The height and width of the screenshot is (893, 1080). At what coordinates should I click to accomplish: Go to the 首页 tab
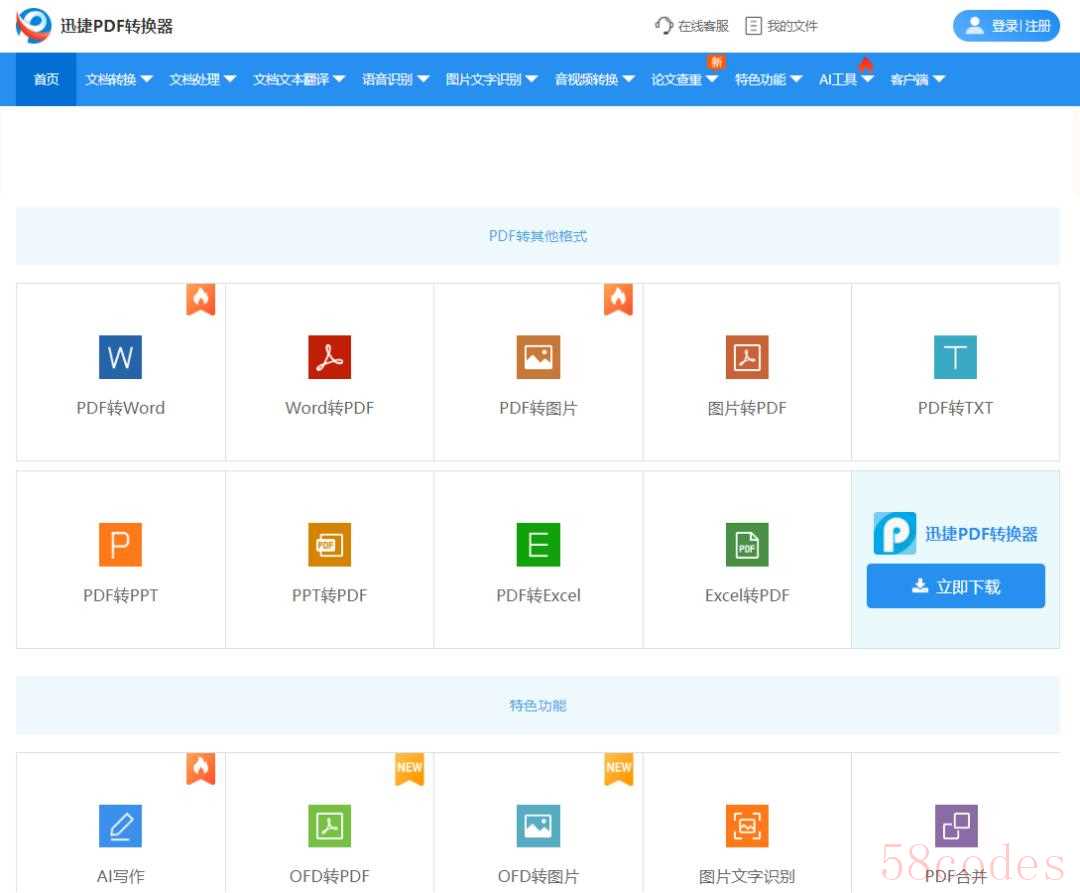[46, 79]
